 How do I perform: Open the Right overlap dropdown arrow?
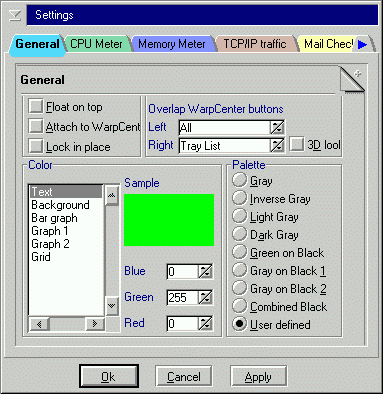pos(277,146)
